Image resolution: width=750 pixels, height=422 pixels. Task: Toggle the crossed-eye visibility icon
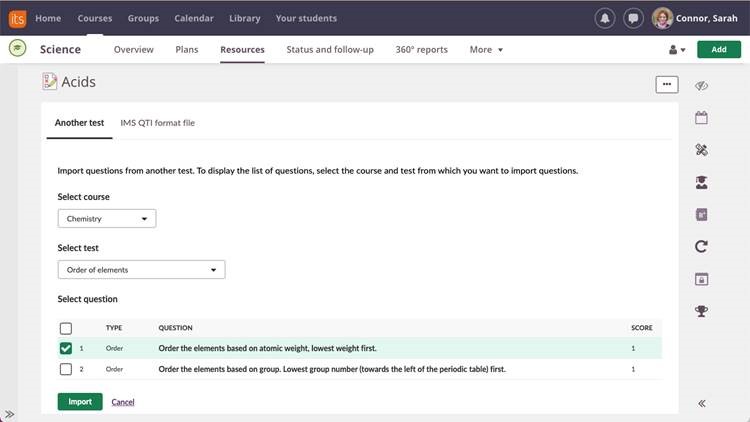[701, 85]
